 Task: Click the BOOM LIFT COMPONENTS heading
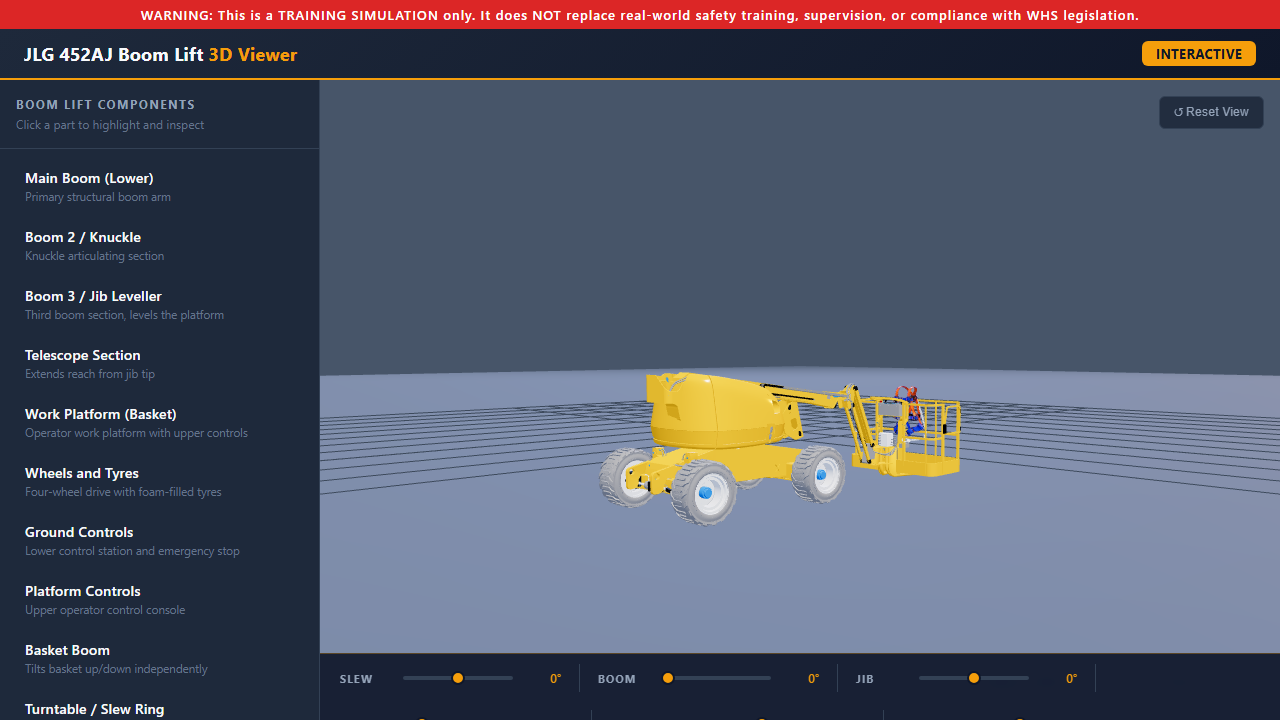[x=106, y=104]
